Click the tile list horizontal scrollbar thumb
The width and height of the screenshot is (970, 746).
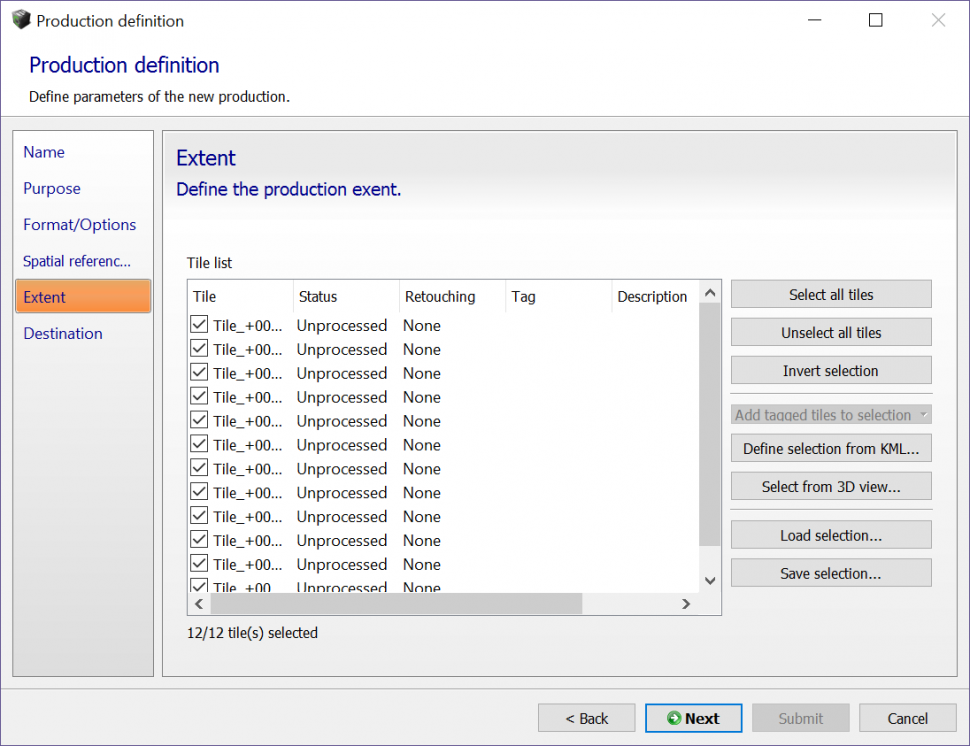(397, 604)
